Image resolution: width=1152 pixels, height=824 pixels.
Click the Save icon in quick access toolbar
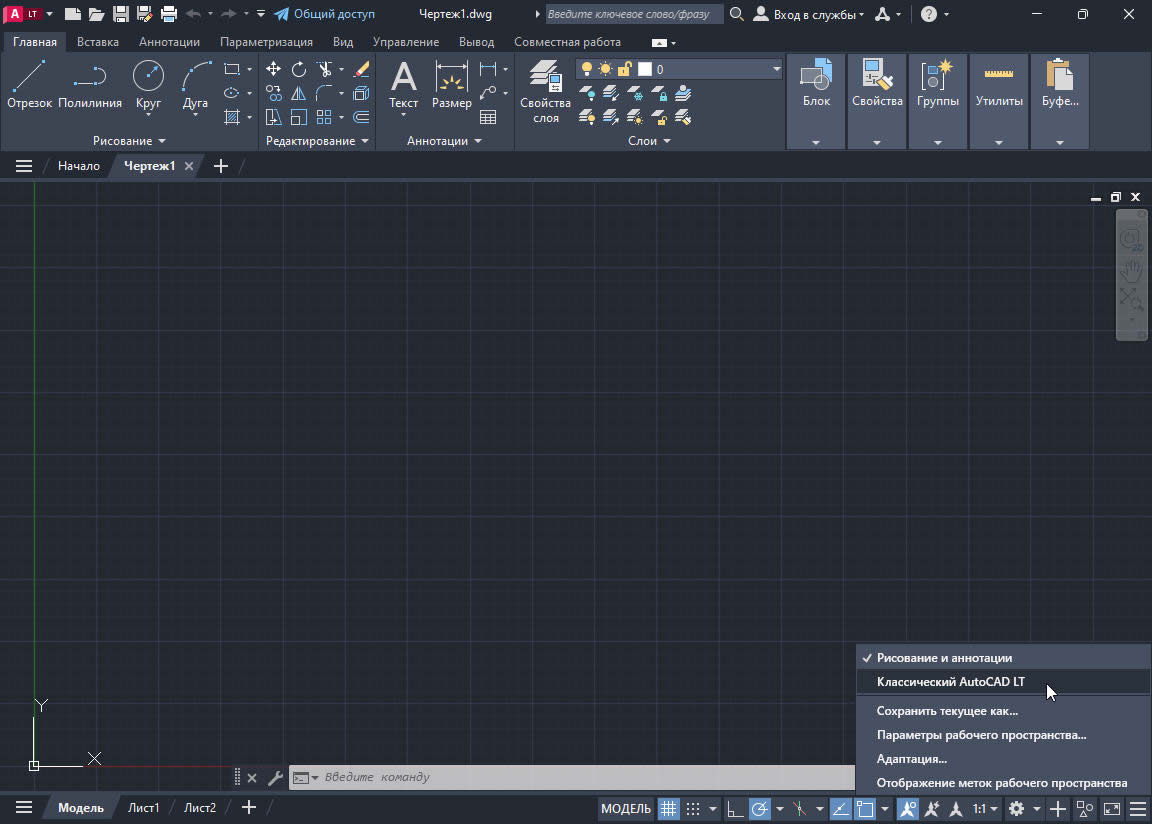[x=120, y=14]
